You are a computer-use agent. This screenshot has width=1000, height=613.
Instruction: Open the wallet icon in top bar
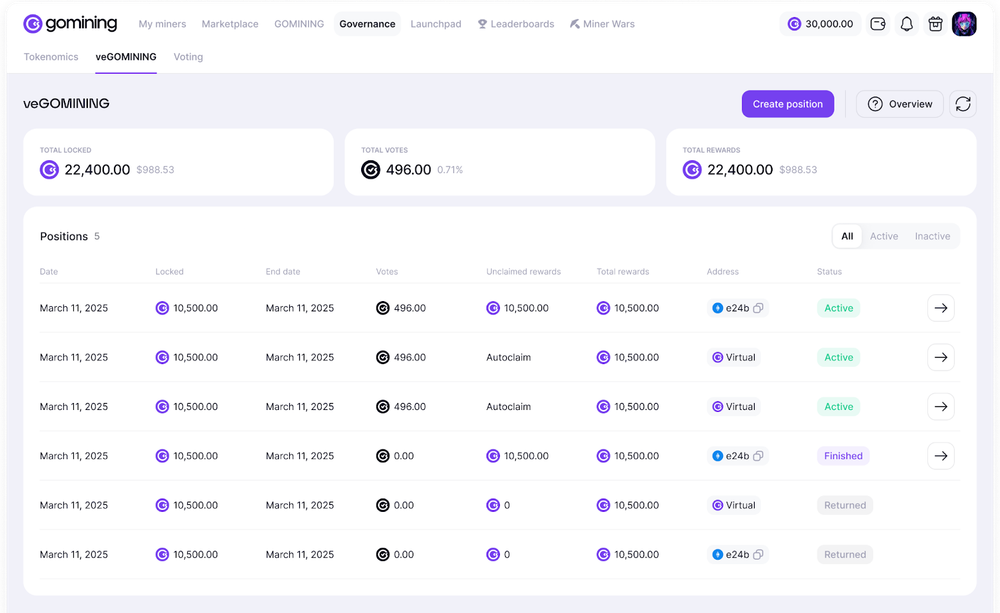pos(878,24)
